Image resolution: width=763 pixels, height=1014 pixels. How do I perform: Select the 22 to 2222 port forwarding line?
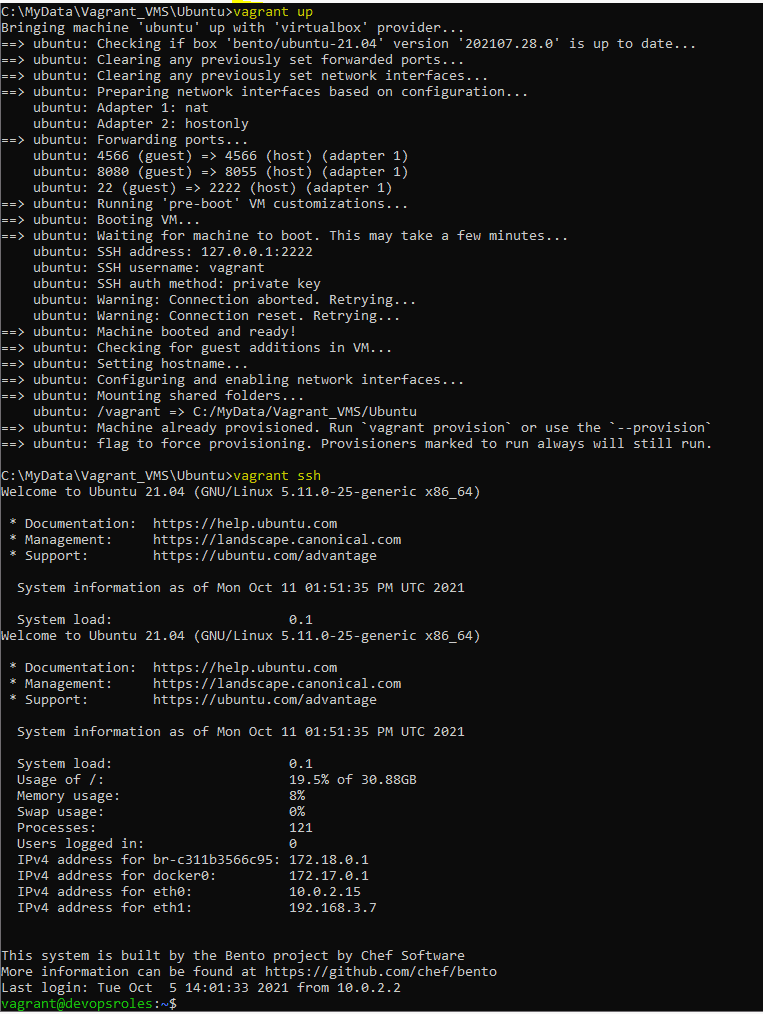tap(212, 187)
